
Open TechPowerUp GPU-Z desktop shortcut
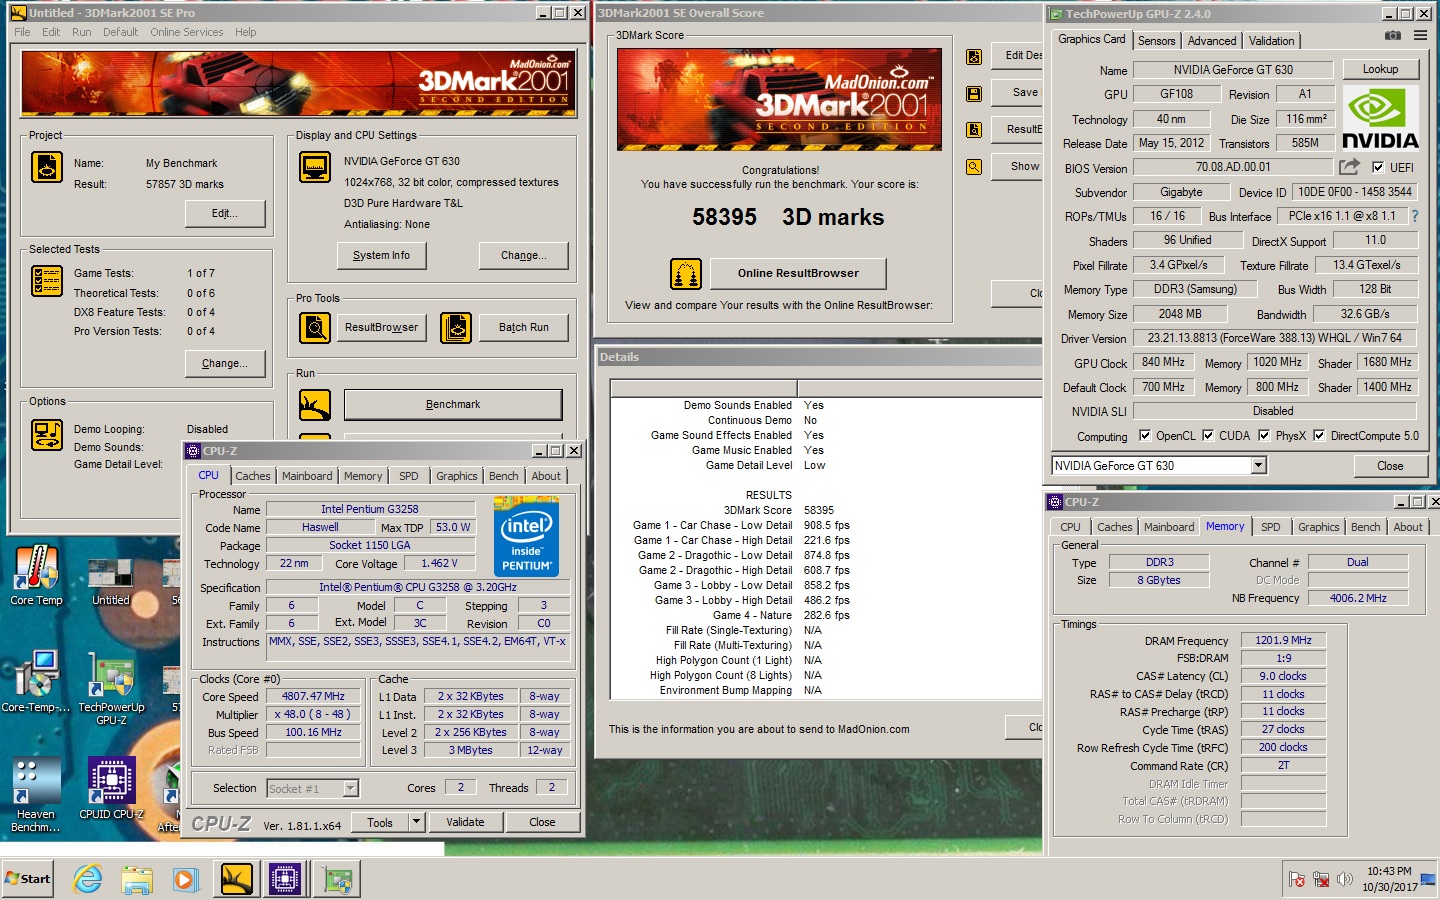coord(111,688)
